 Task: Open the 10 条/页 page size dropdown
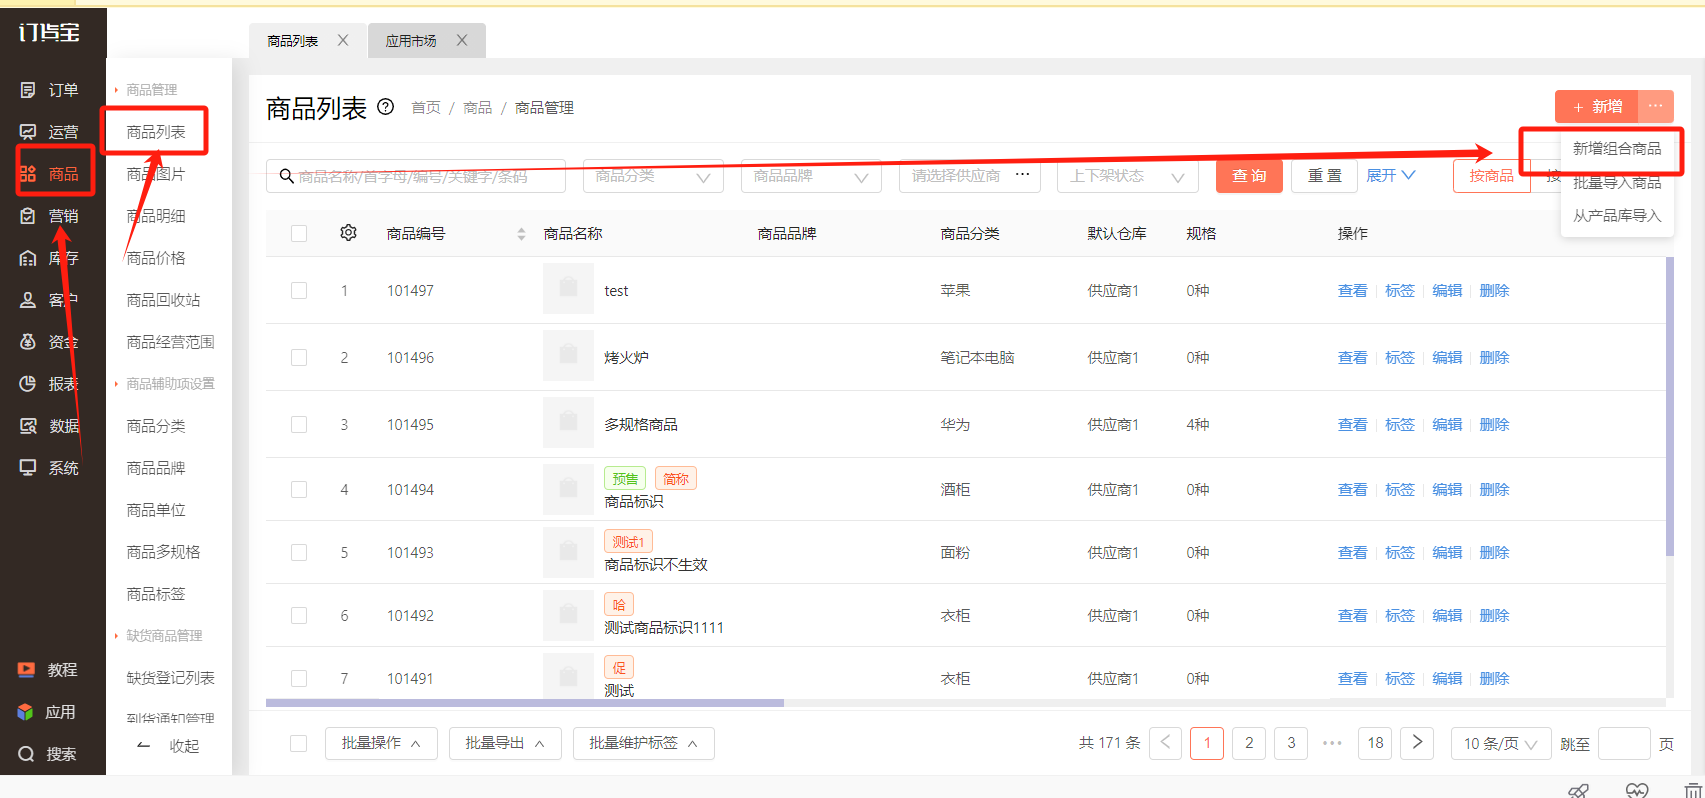coord(1500,743)
